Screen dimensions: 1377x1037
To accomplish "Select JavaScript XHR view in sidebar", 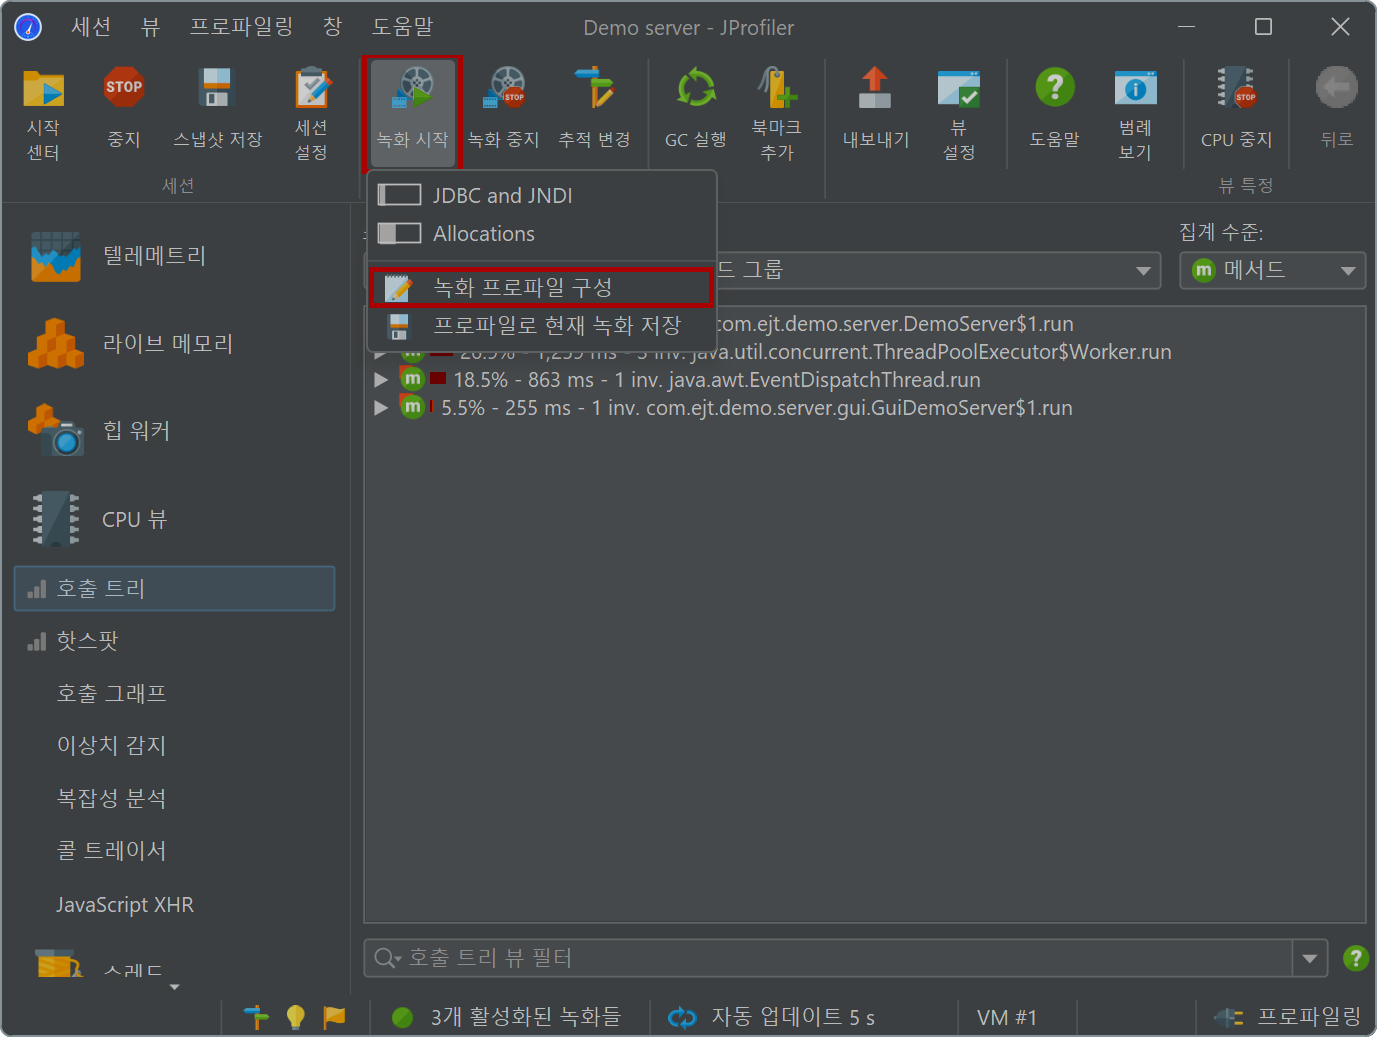I will pyautogui.click(x=174, y=905).
